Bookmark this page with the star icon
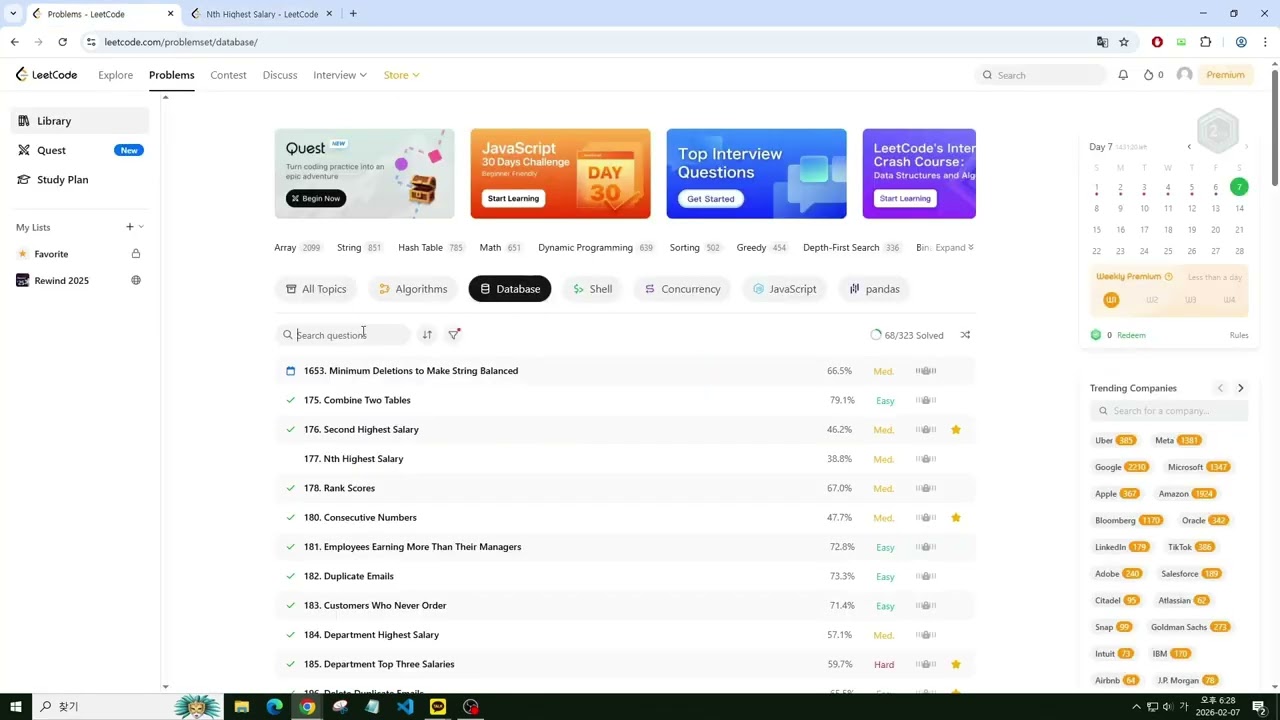This screenshot has height=720, width=1280. tap(1124, 42)
